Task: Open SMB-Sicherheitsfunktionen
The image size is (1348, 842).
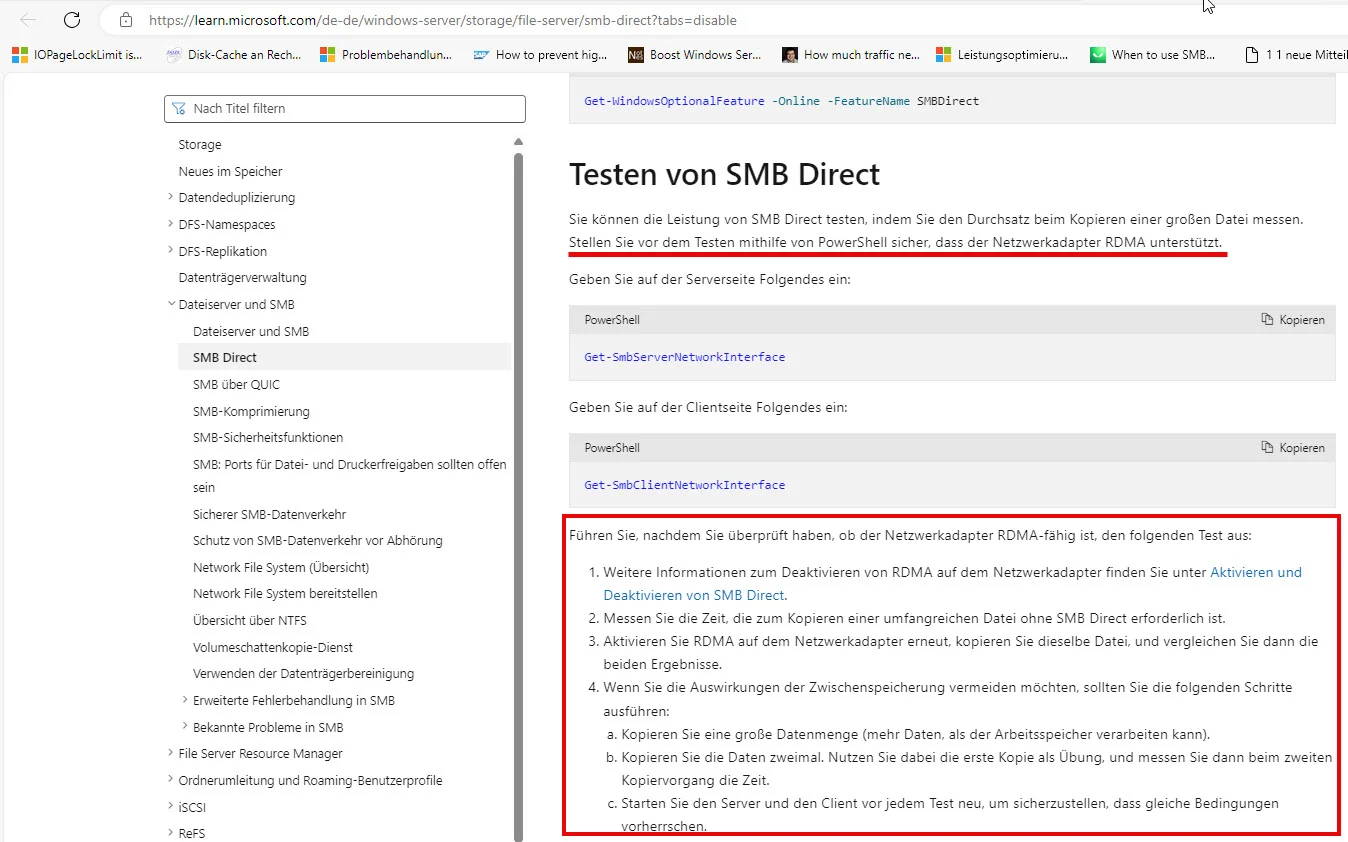Action: [x=268, y=437]
